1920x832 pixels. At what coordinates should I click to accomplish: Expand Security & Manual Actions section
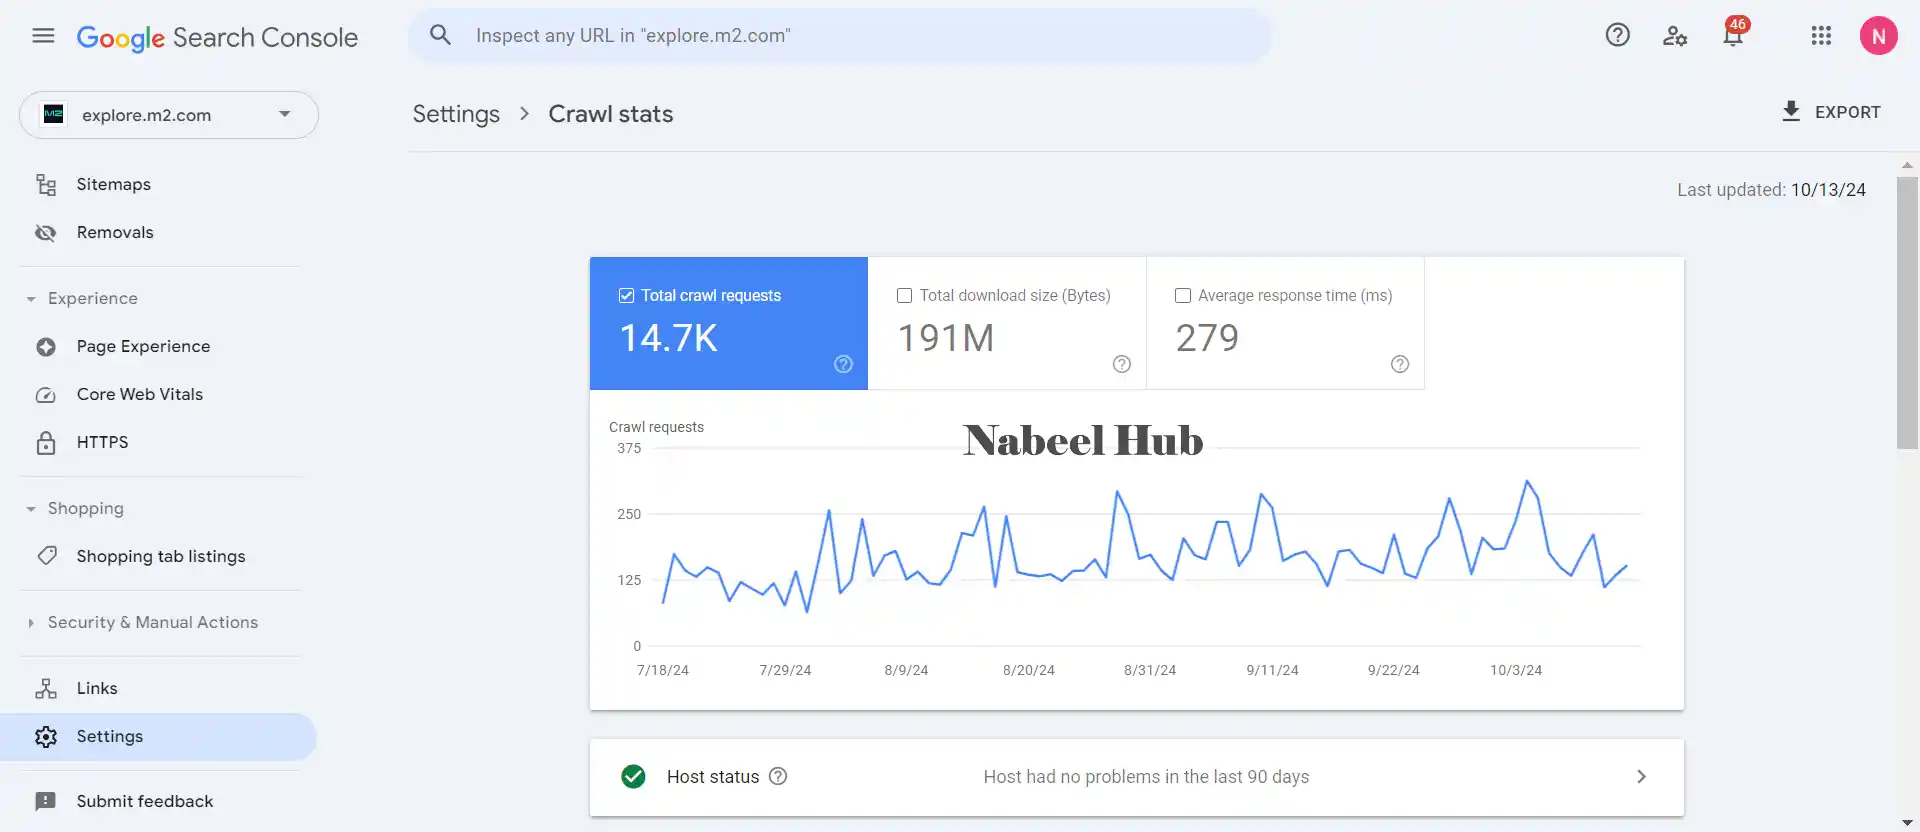pyautogui.click(x=31, y=623)
